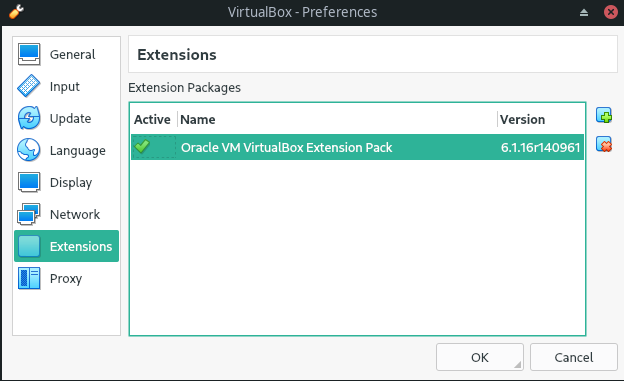Select the Extensions section label
Image resolution: width=624 pixels, height=381 pixels.
point(81,246)
